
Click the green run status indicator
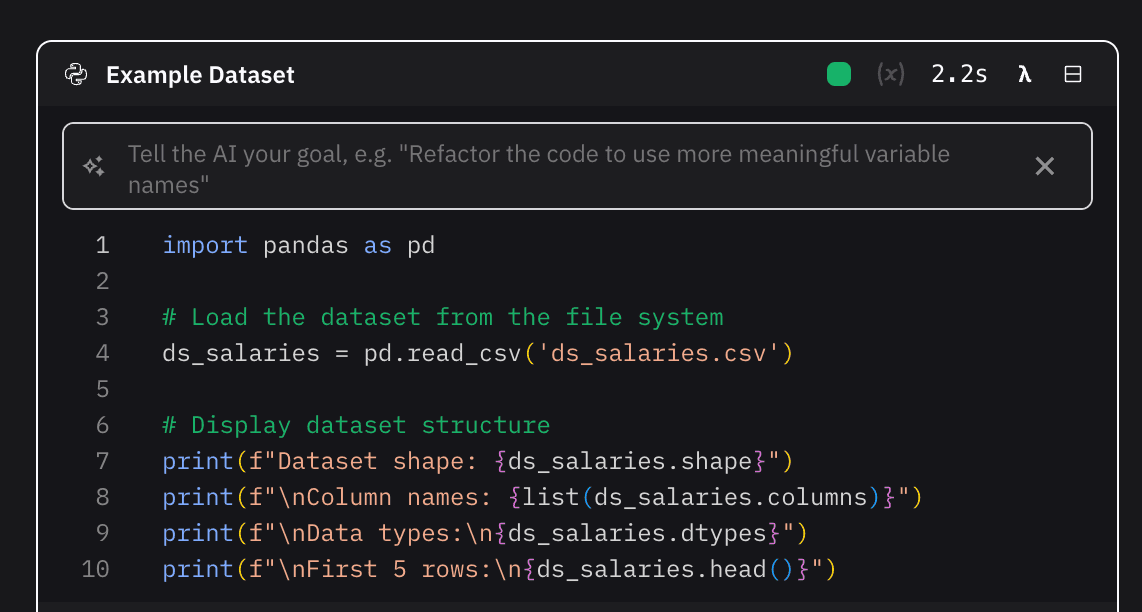click(839, 75)
